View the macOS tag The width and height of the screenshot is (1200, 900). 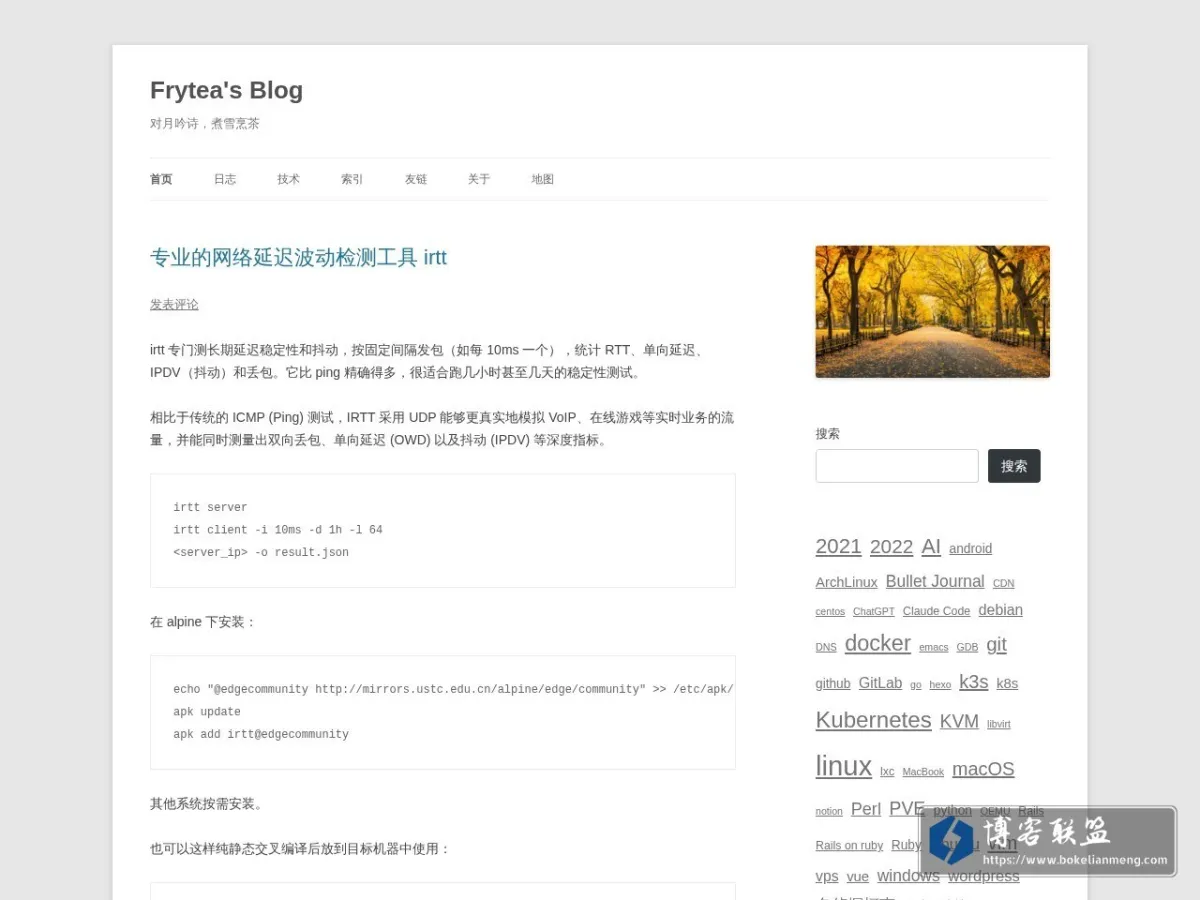pos(983,769)
